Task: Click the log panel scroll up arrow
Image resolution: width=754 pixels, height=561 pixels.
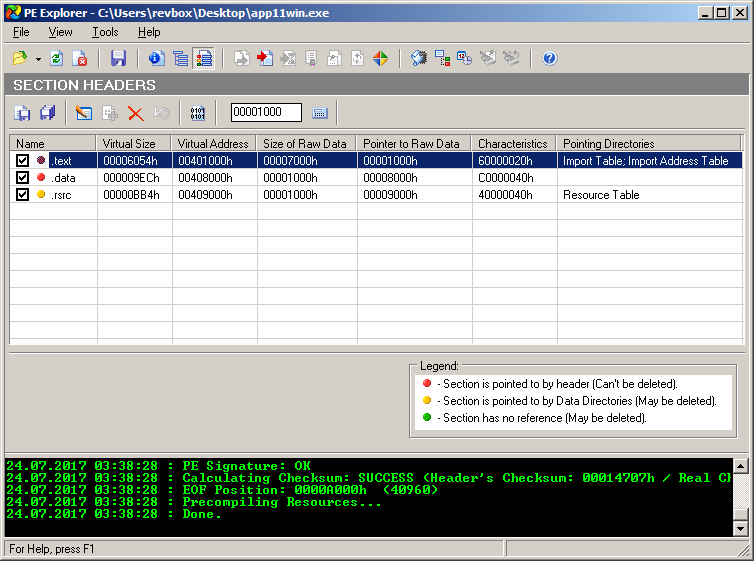Action: click(740, 466)
